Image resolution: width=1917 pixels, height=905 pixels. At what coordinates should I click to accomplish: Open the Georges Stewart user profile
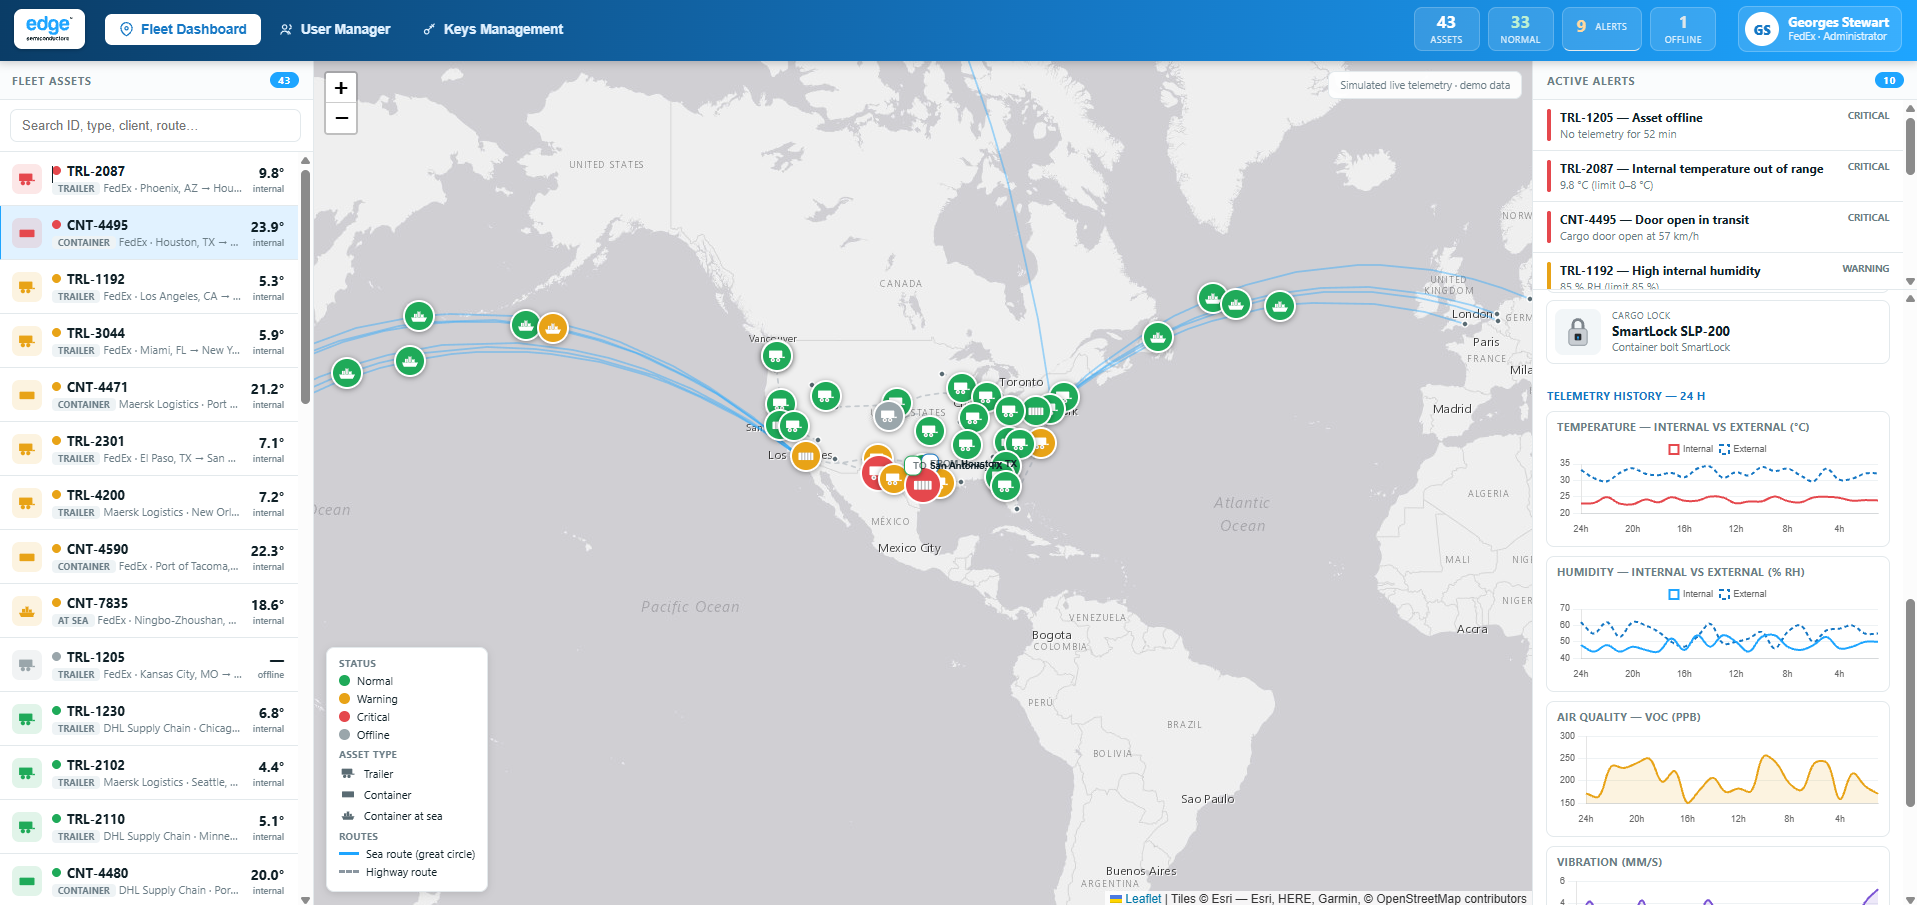[x=1820, y=29]
